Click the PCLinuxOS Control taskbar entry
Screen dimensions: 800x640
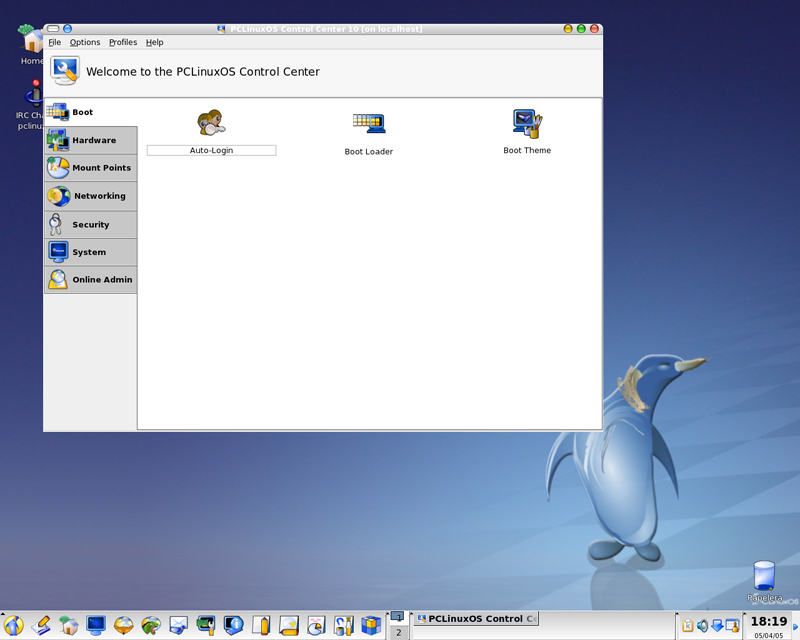tap(476, 619)
